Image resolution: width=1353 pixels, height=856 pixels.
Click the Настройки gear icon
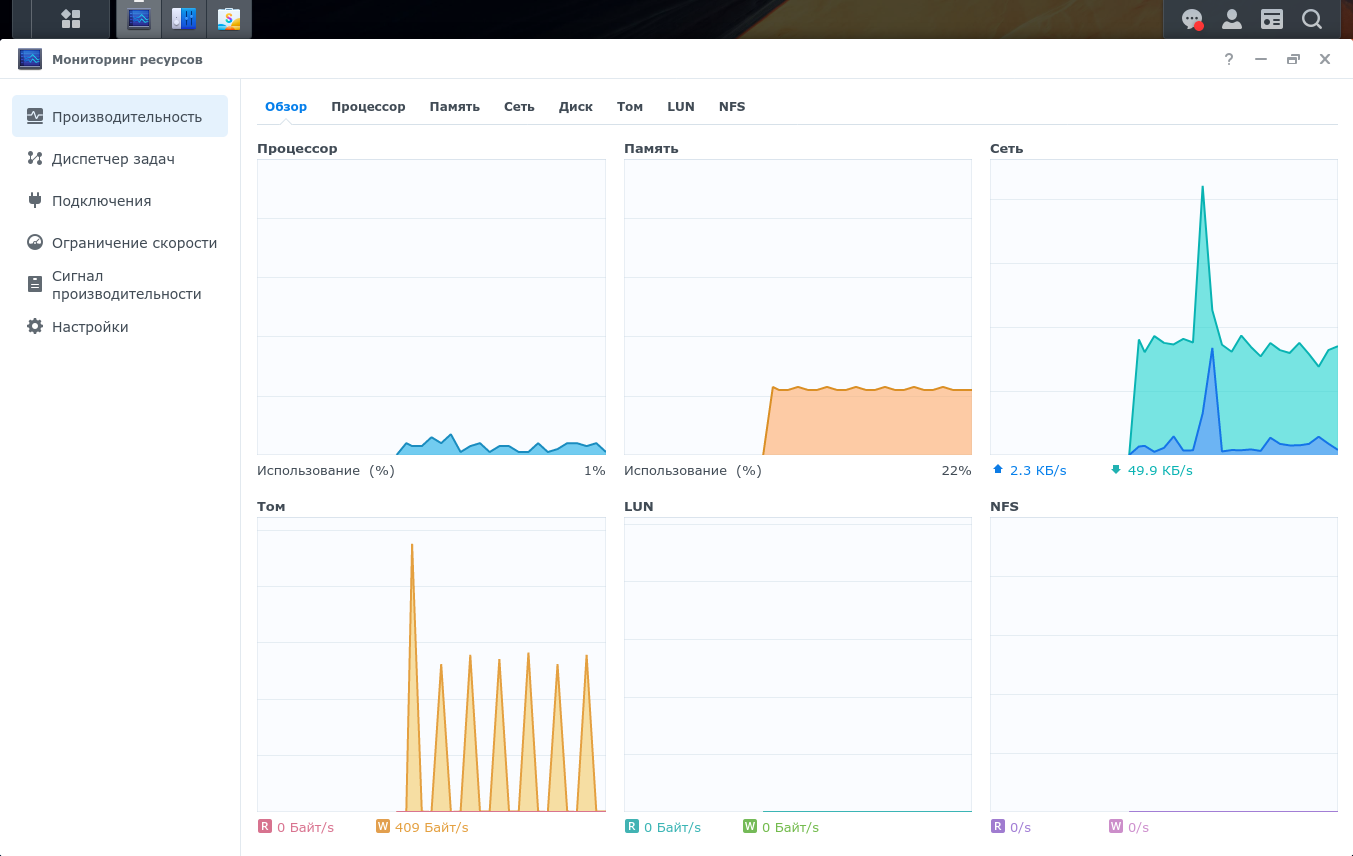click(x=35, y=326)
